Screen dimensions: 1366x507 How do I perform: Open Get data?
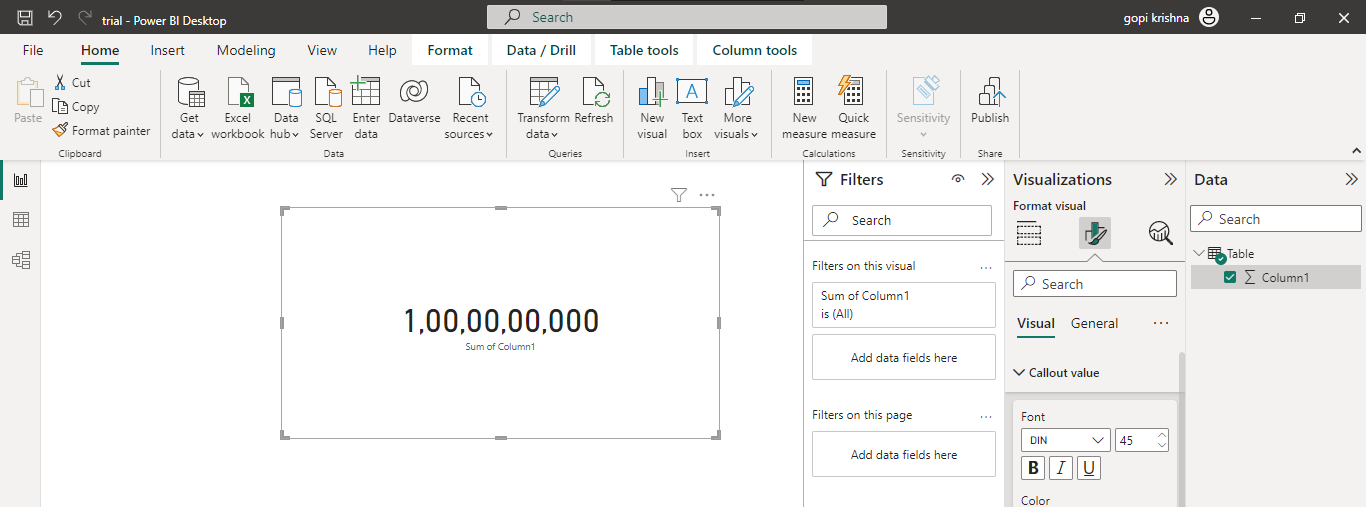click(189, 108)
